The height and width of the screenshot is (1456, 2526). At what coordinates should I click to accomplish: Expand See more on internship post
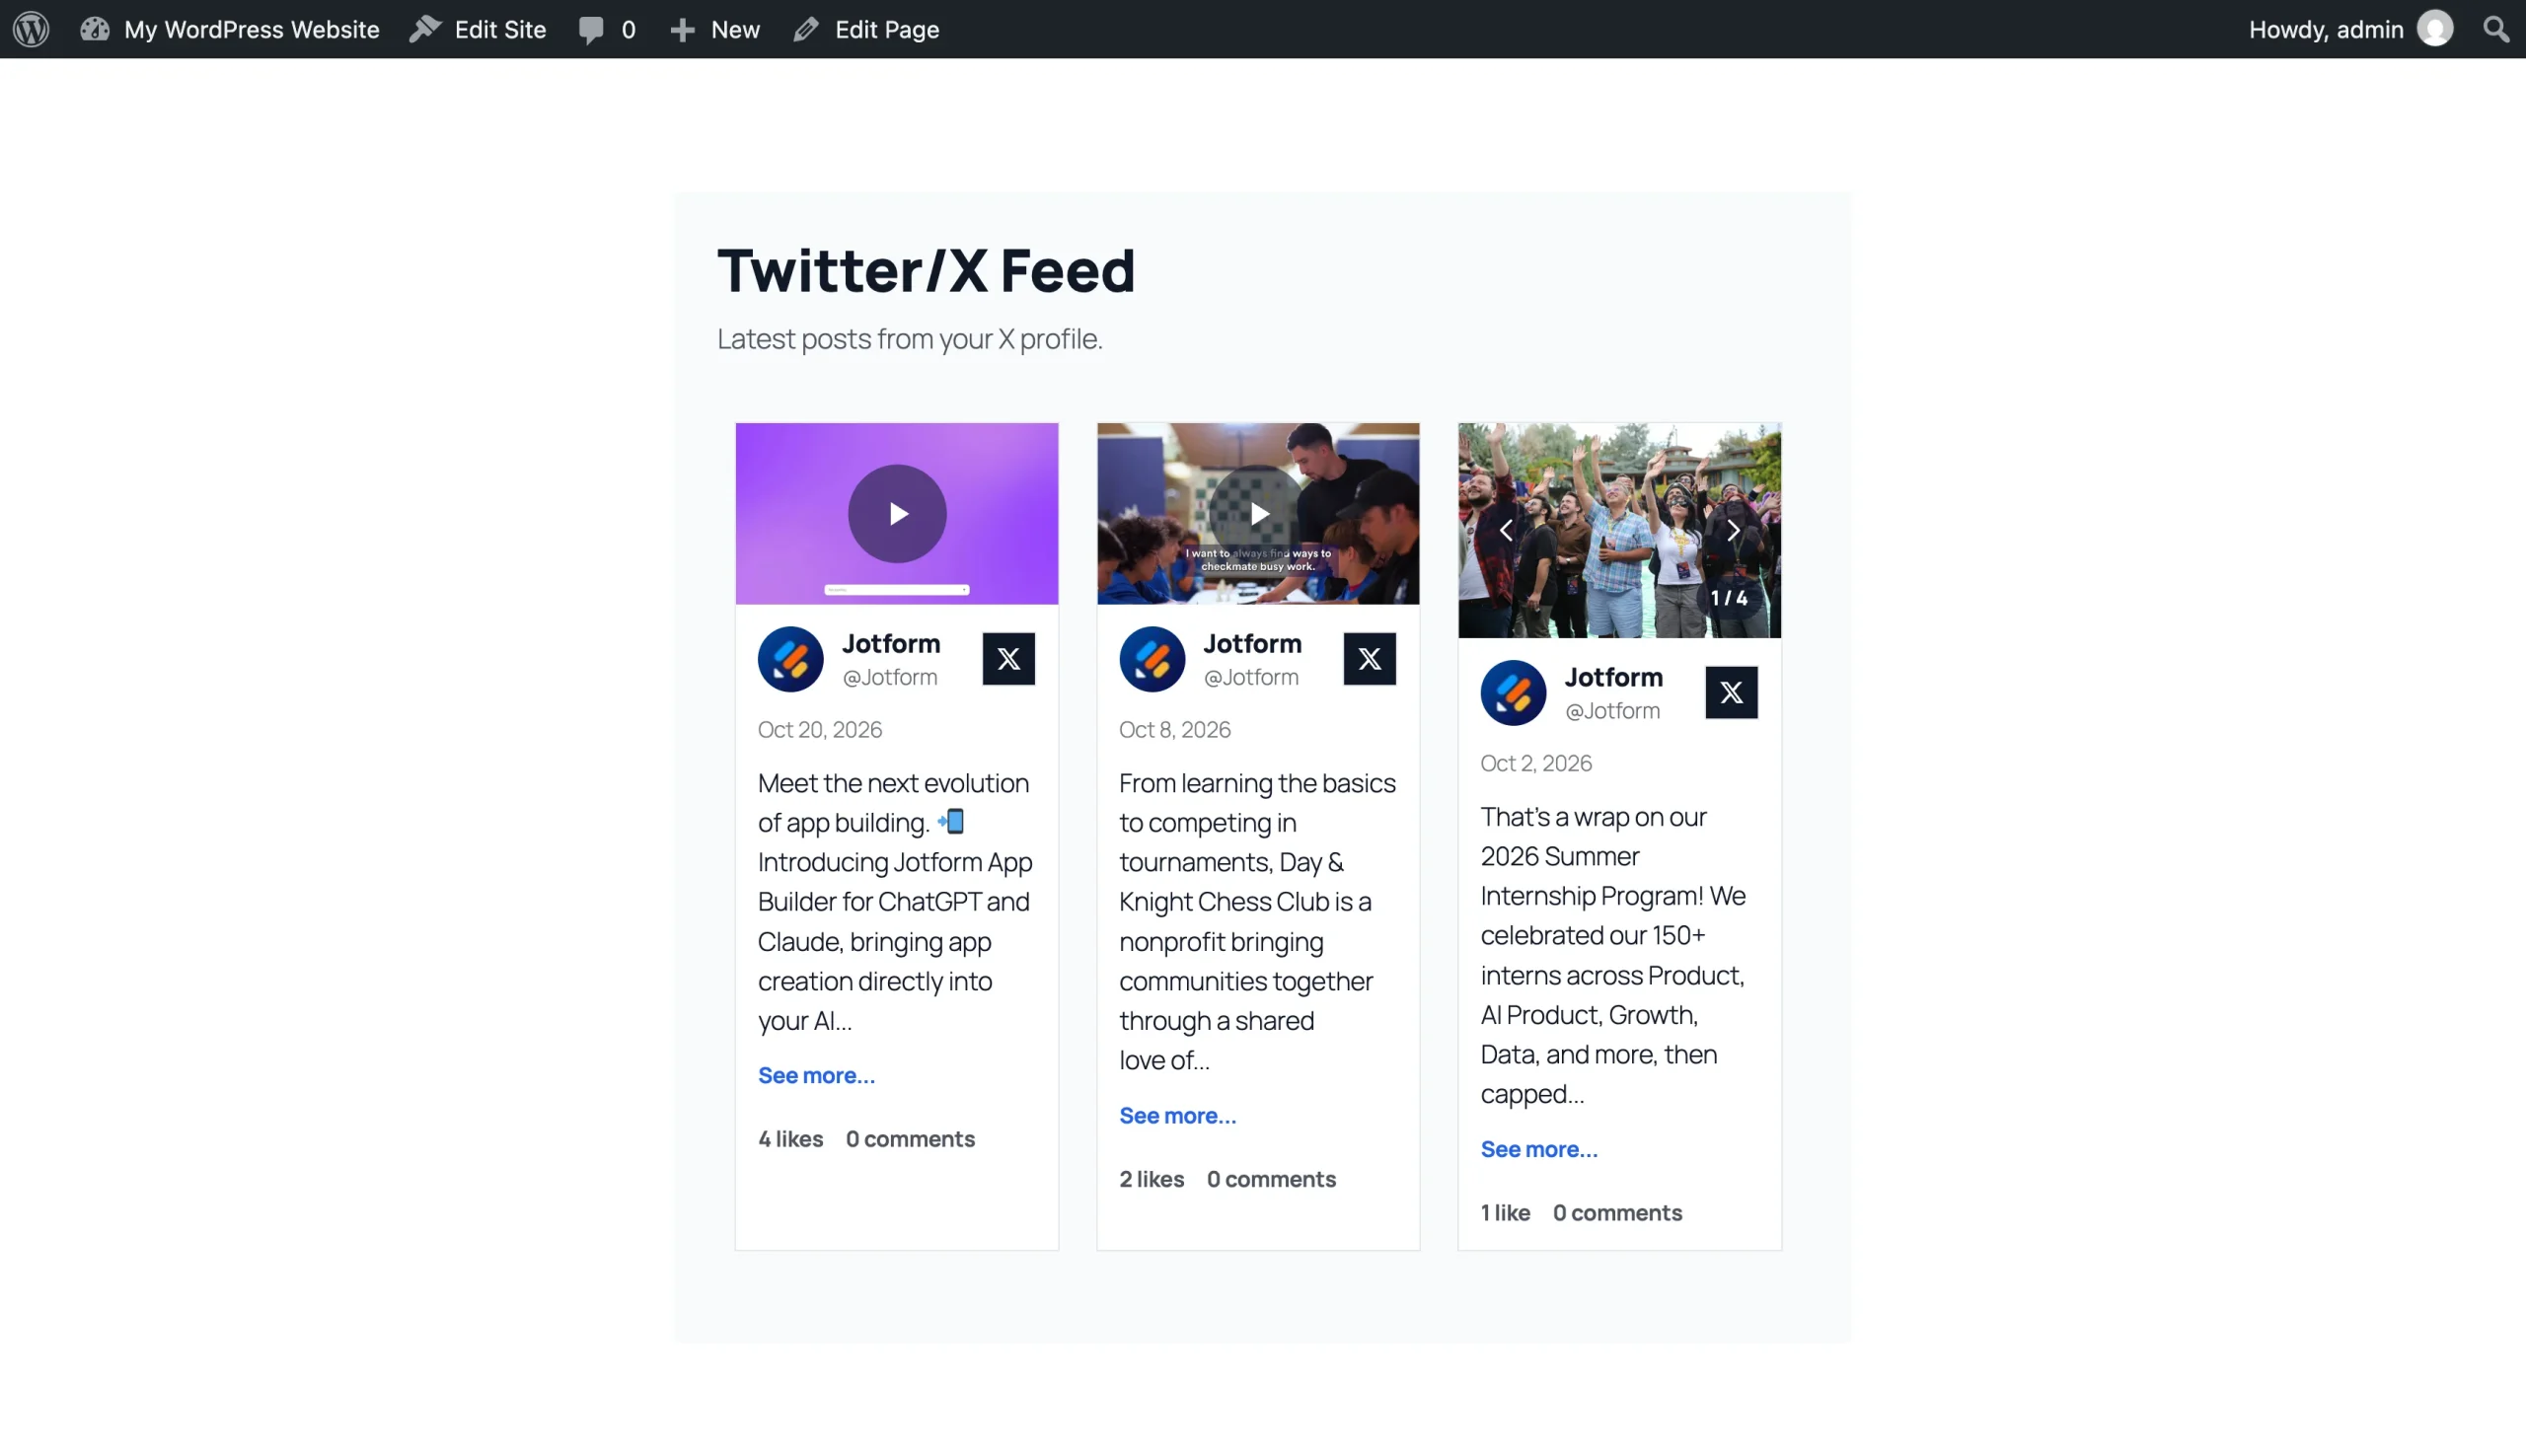(1539, 1149)
